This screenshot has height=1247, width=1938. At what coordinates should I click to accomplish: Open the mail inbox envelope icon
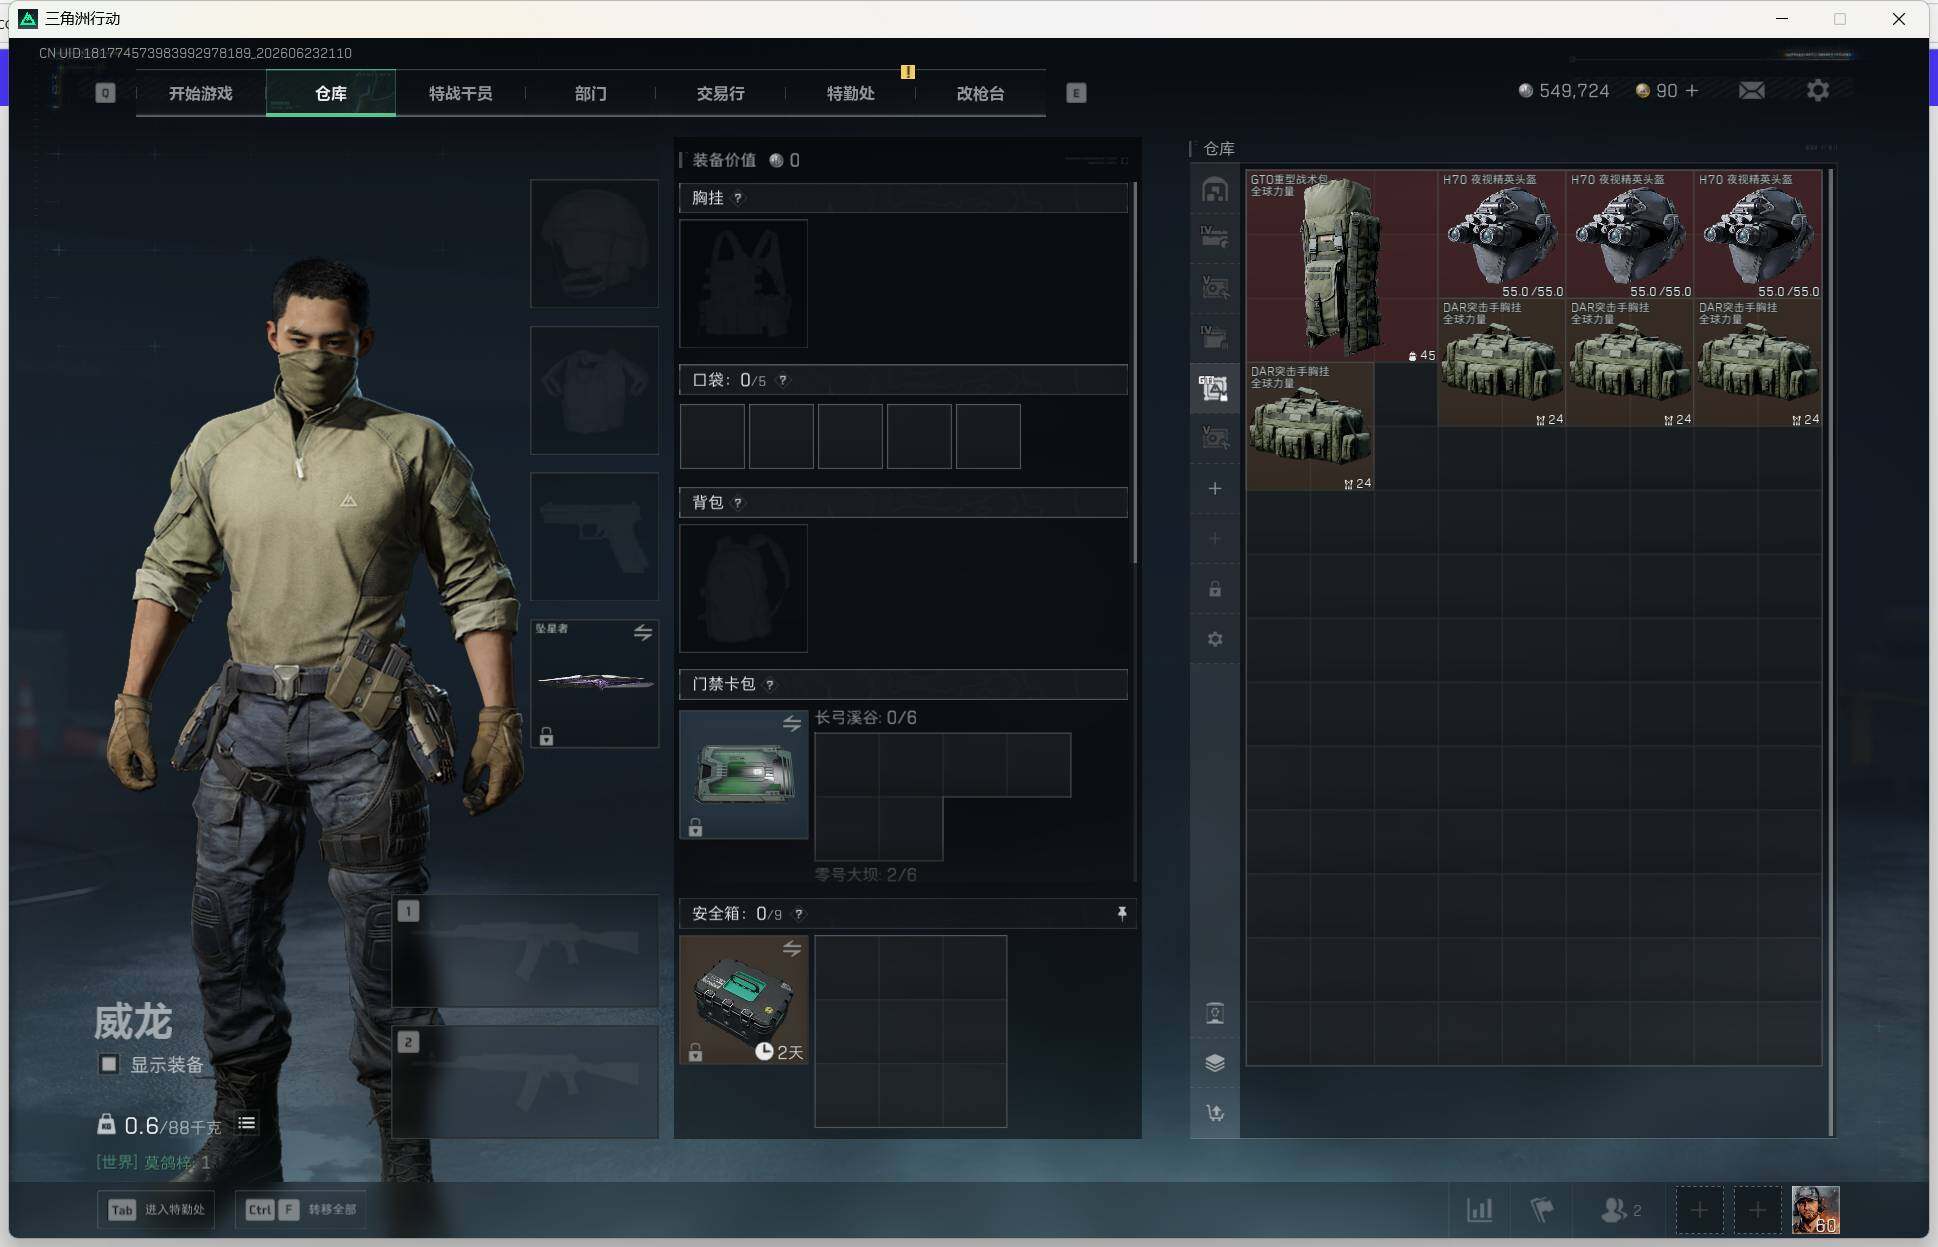pos(1751,91)
